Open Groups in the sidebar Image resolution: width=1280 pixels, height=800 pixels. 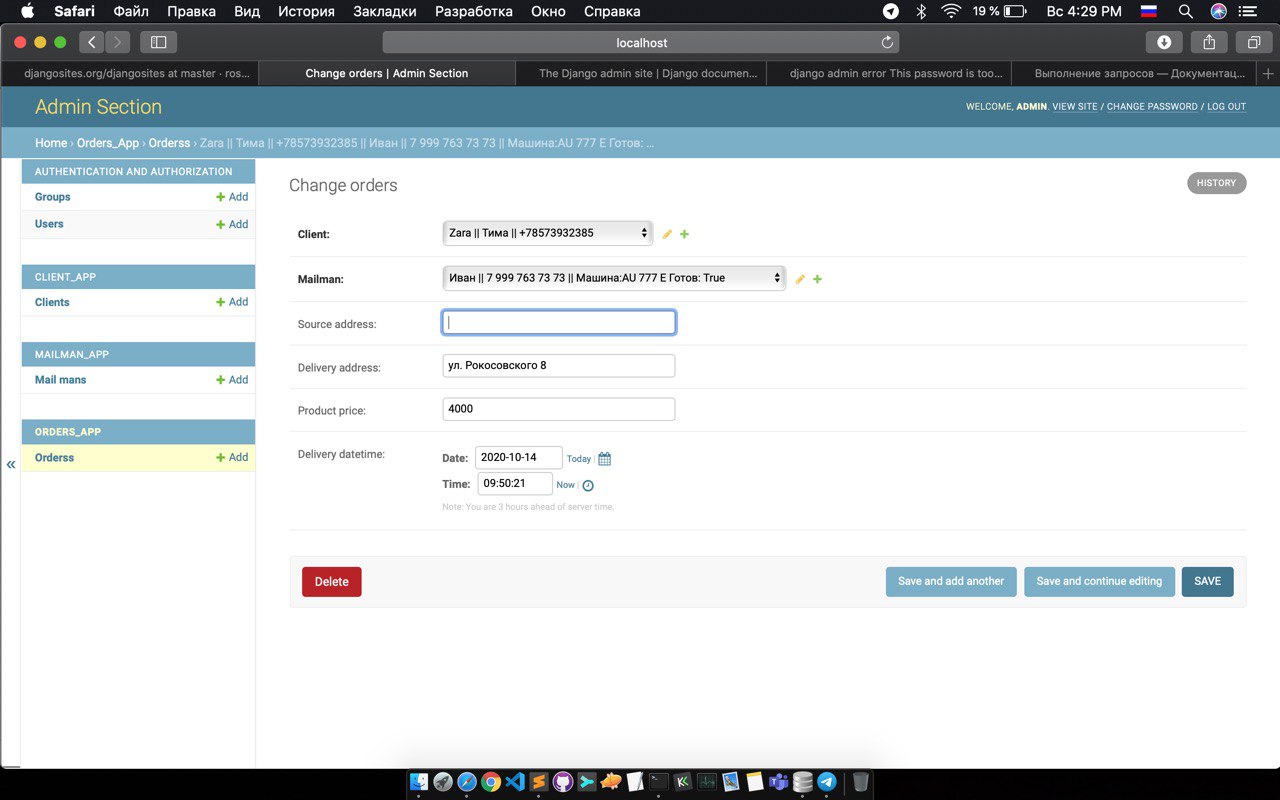coord(52,197)
